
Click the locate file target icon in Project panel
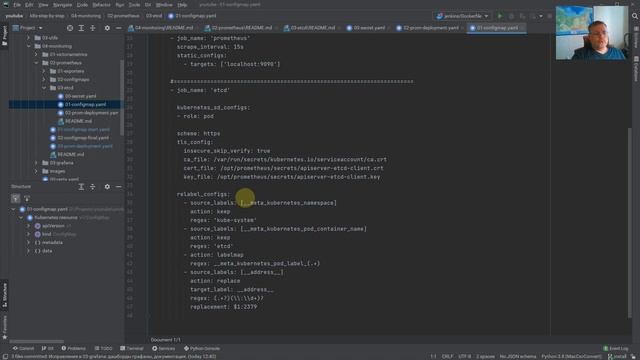click(x=70, y=28)
